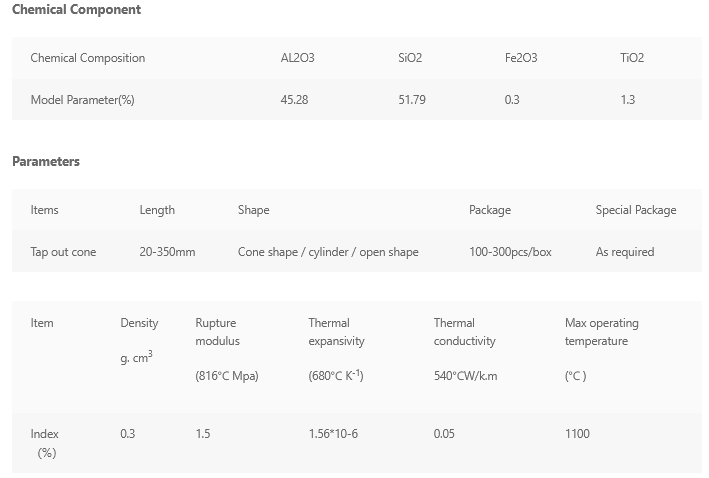The height and width of the screenshot is (478, 709).
Task: Click the 20-350mm length value
Action: (x=167, y=252)
